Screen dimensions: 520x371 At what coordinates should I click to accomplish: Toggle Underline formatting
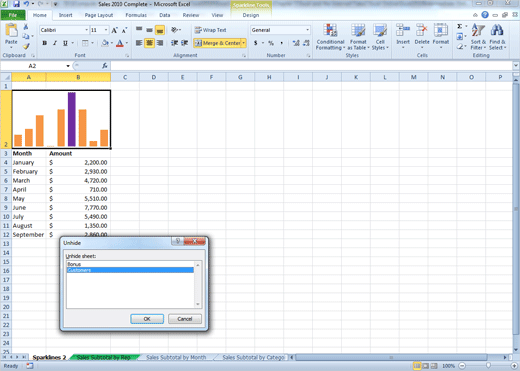pyautogui.click(x=65, y=43)
